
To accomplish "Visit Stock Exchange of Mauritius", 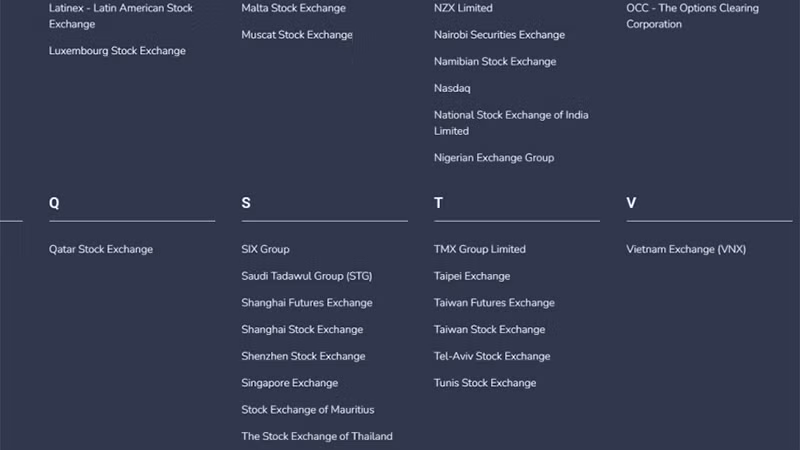I will 307,410.
